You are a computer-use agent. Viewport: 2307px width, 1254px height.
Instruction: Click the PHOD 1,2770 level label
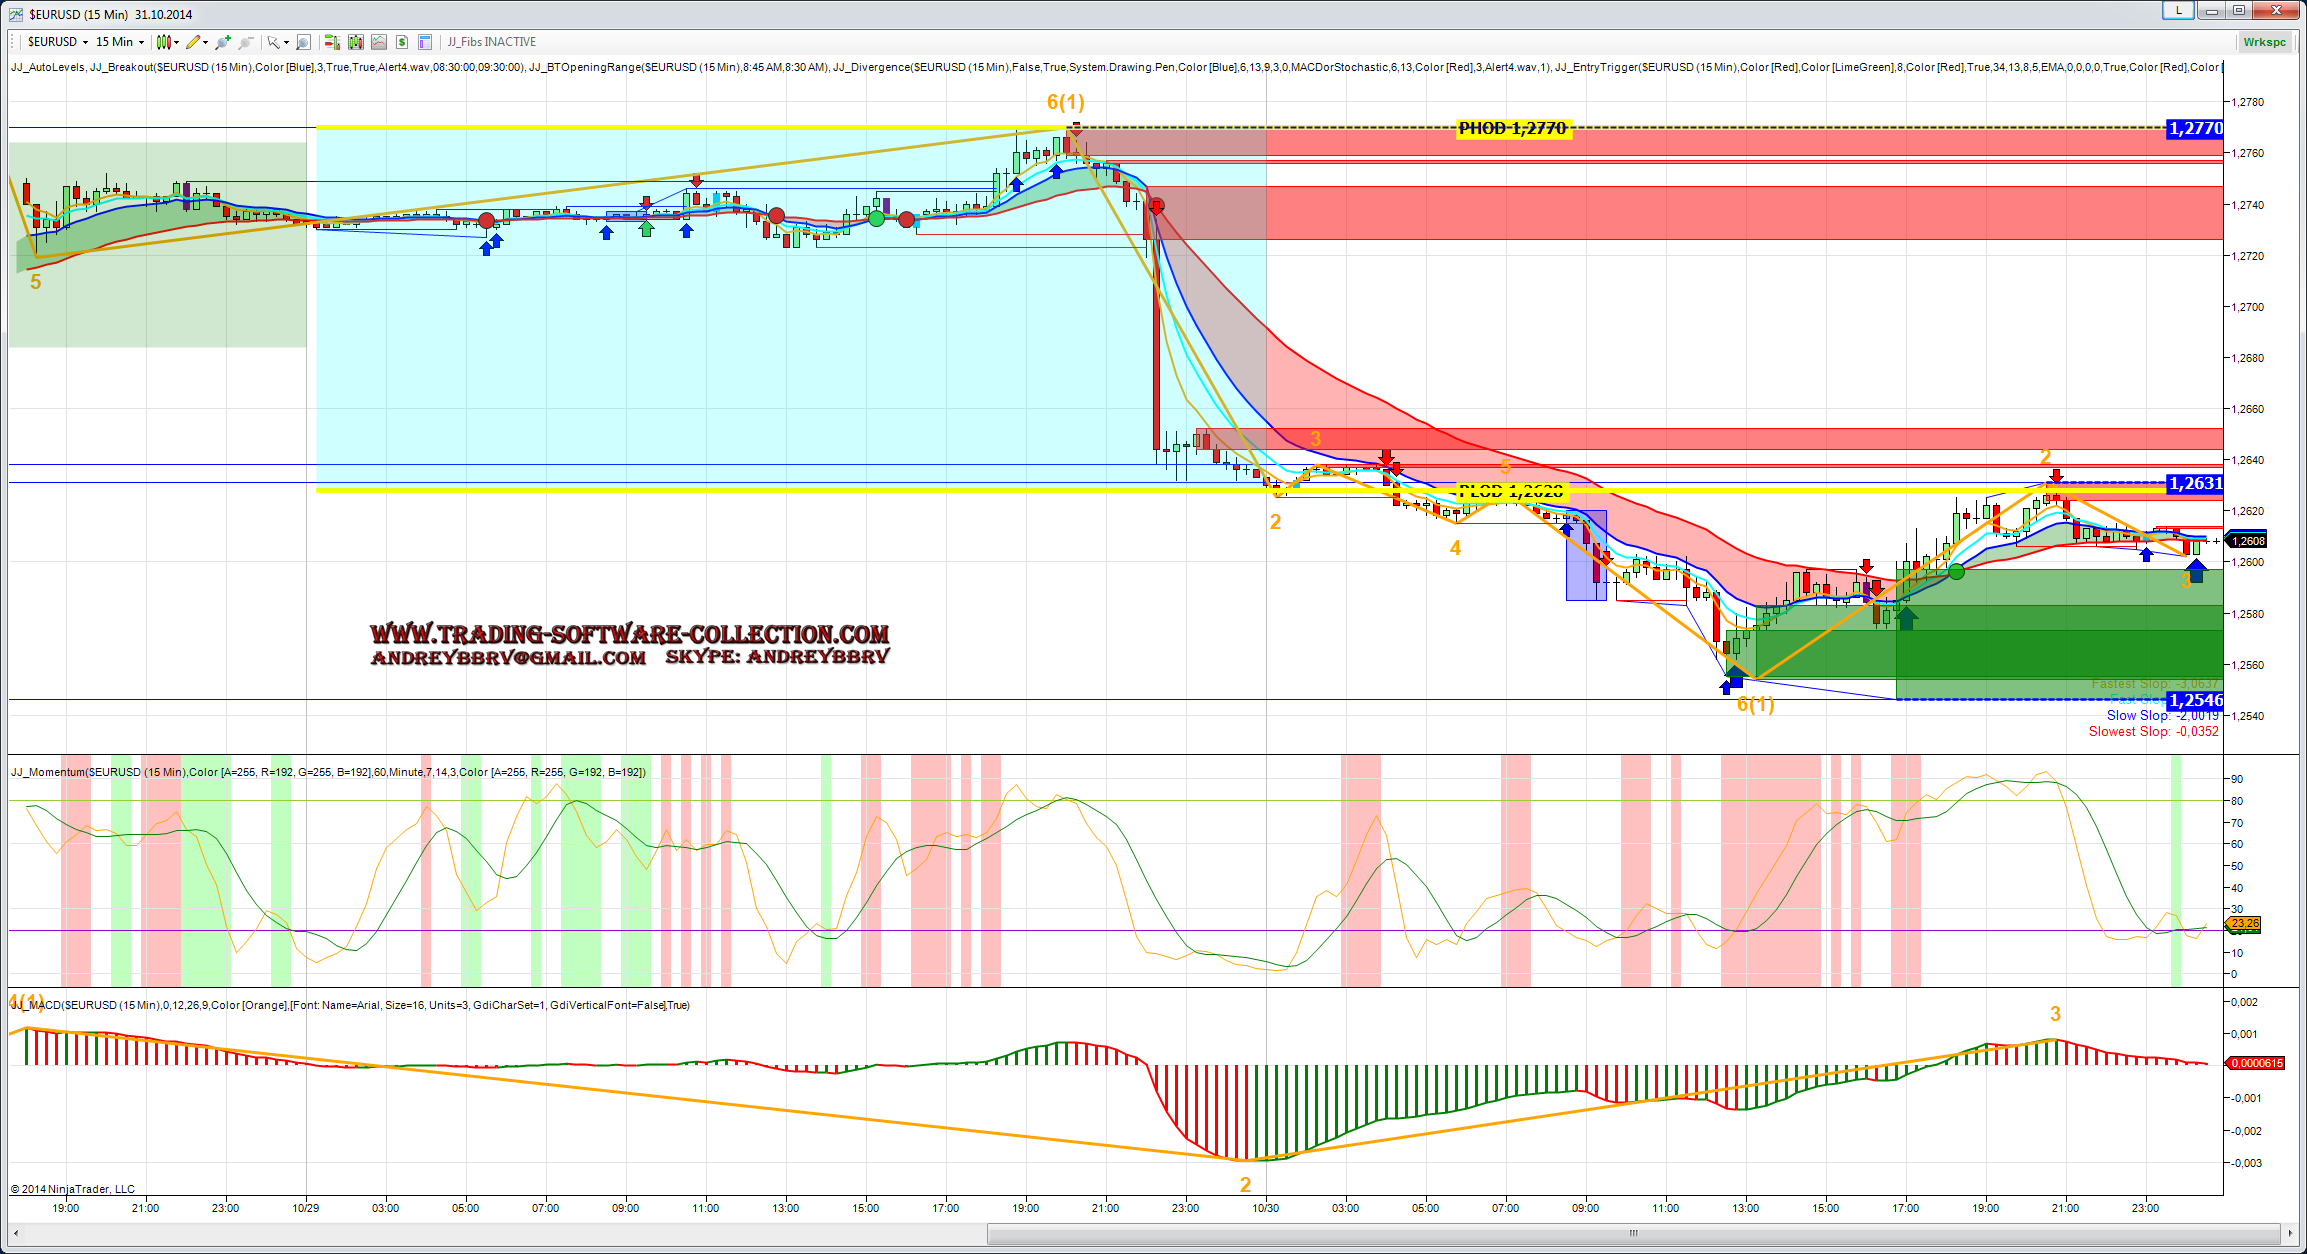(1513, 128)
